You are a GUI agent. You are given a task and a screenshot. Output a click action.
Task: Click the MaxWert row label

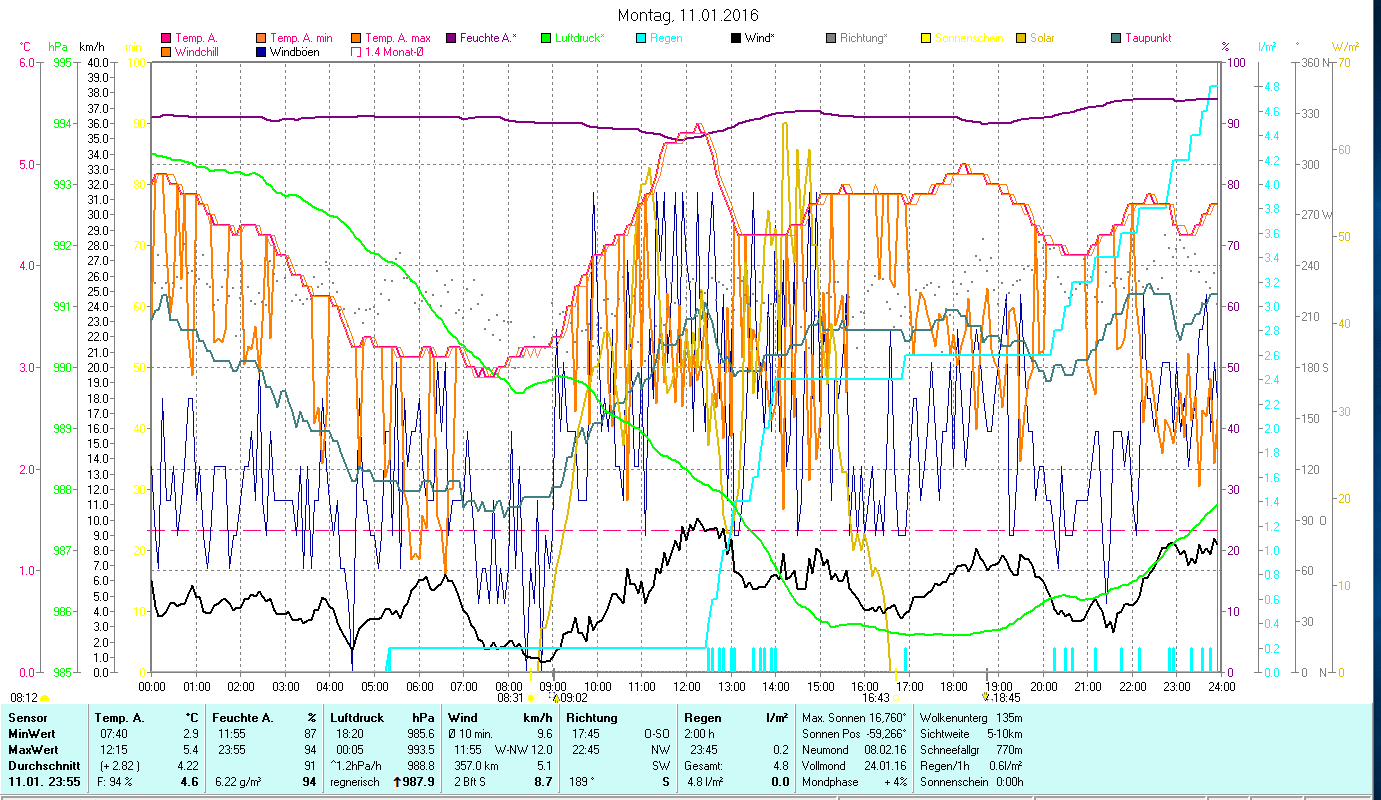click(33, 750)
